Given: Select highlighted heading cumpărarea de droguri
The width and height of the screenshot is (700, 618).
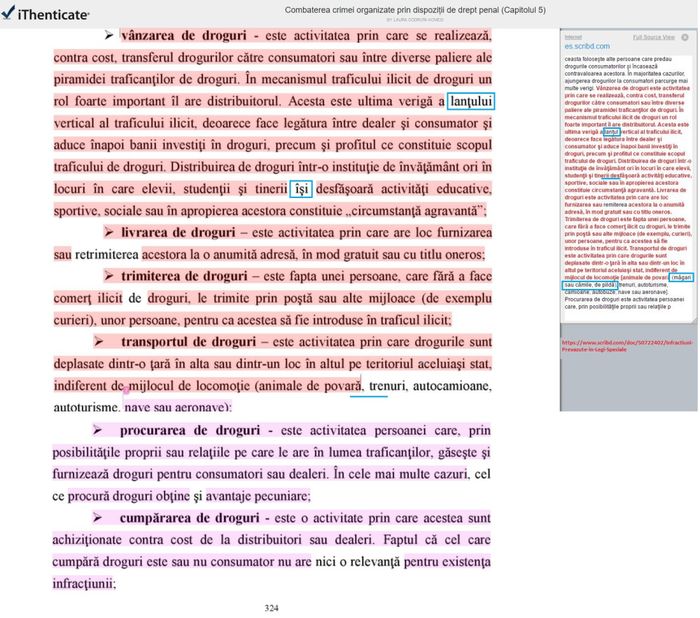Looking at the screenshot, I should click(189, 518).
